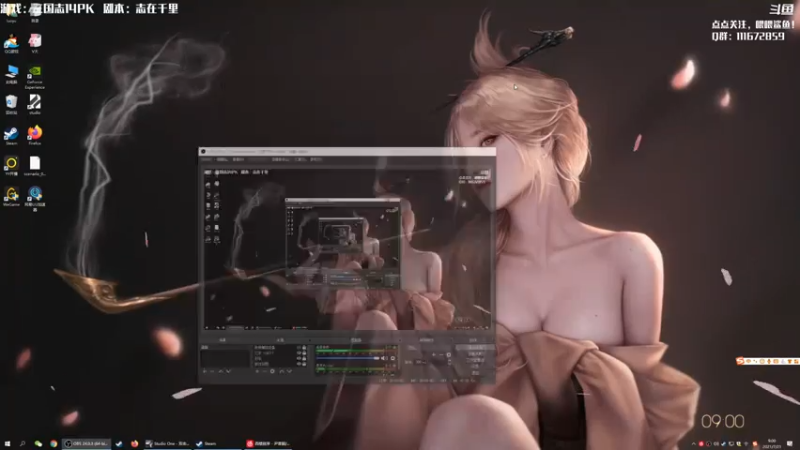Click the streaming button in OBS Controls
Viewport: 800px width, 450px height.
coord(474,347)
